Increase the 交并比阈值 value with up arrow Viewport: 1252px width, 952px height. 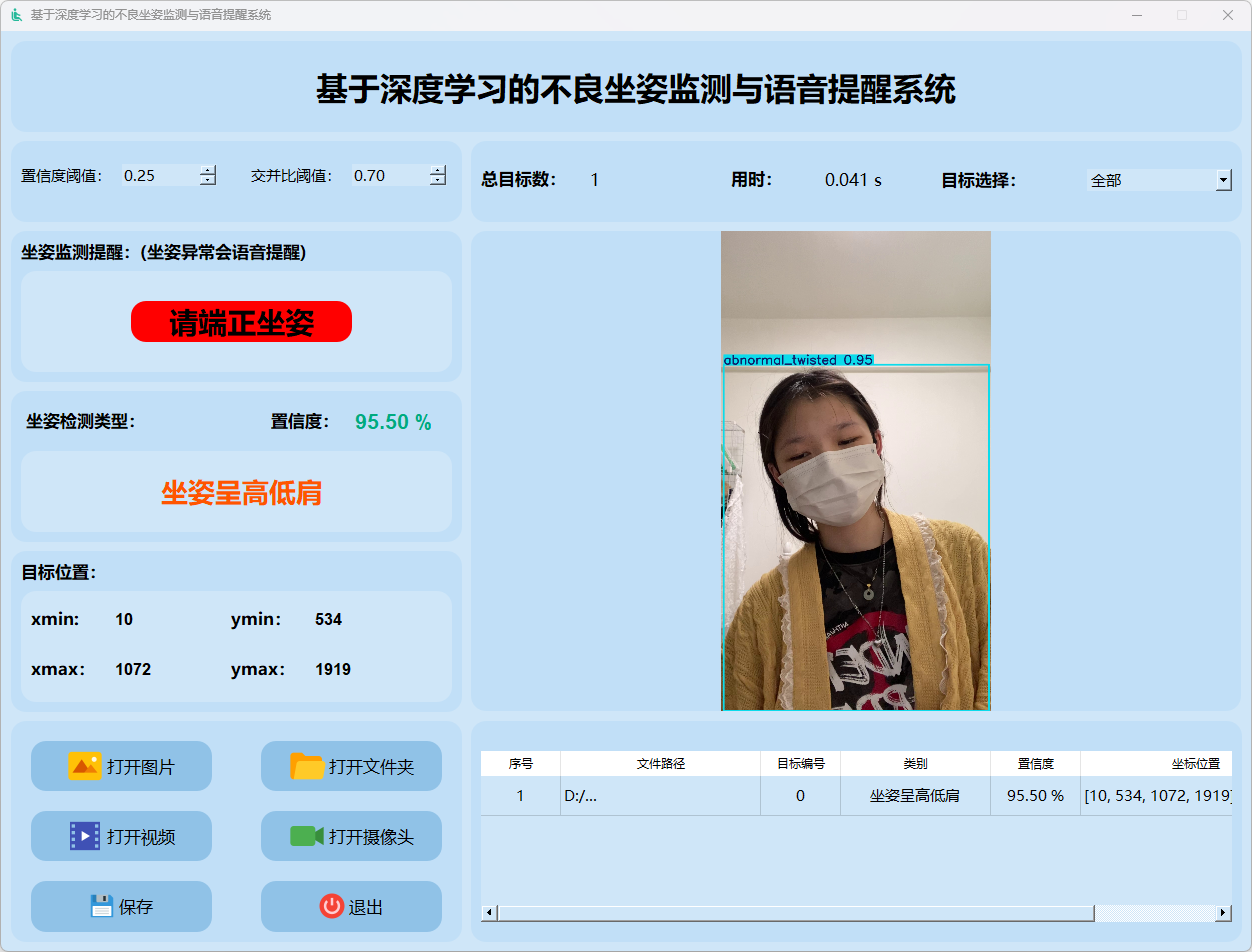point(438,170)
